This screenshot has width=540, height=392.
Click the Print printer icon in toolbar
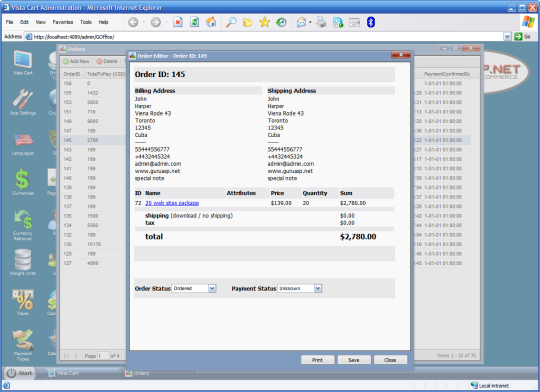point(321,22)
